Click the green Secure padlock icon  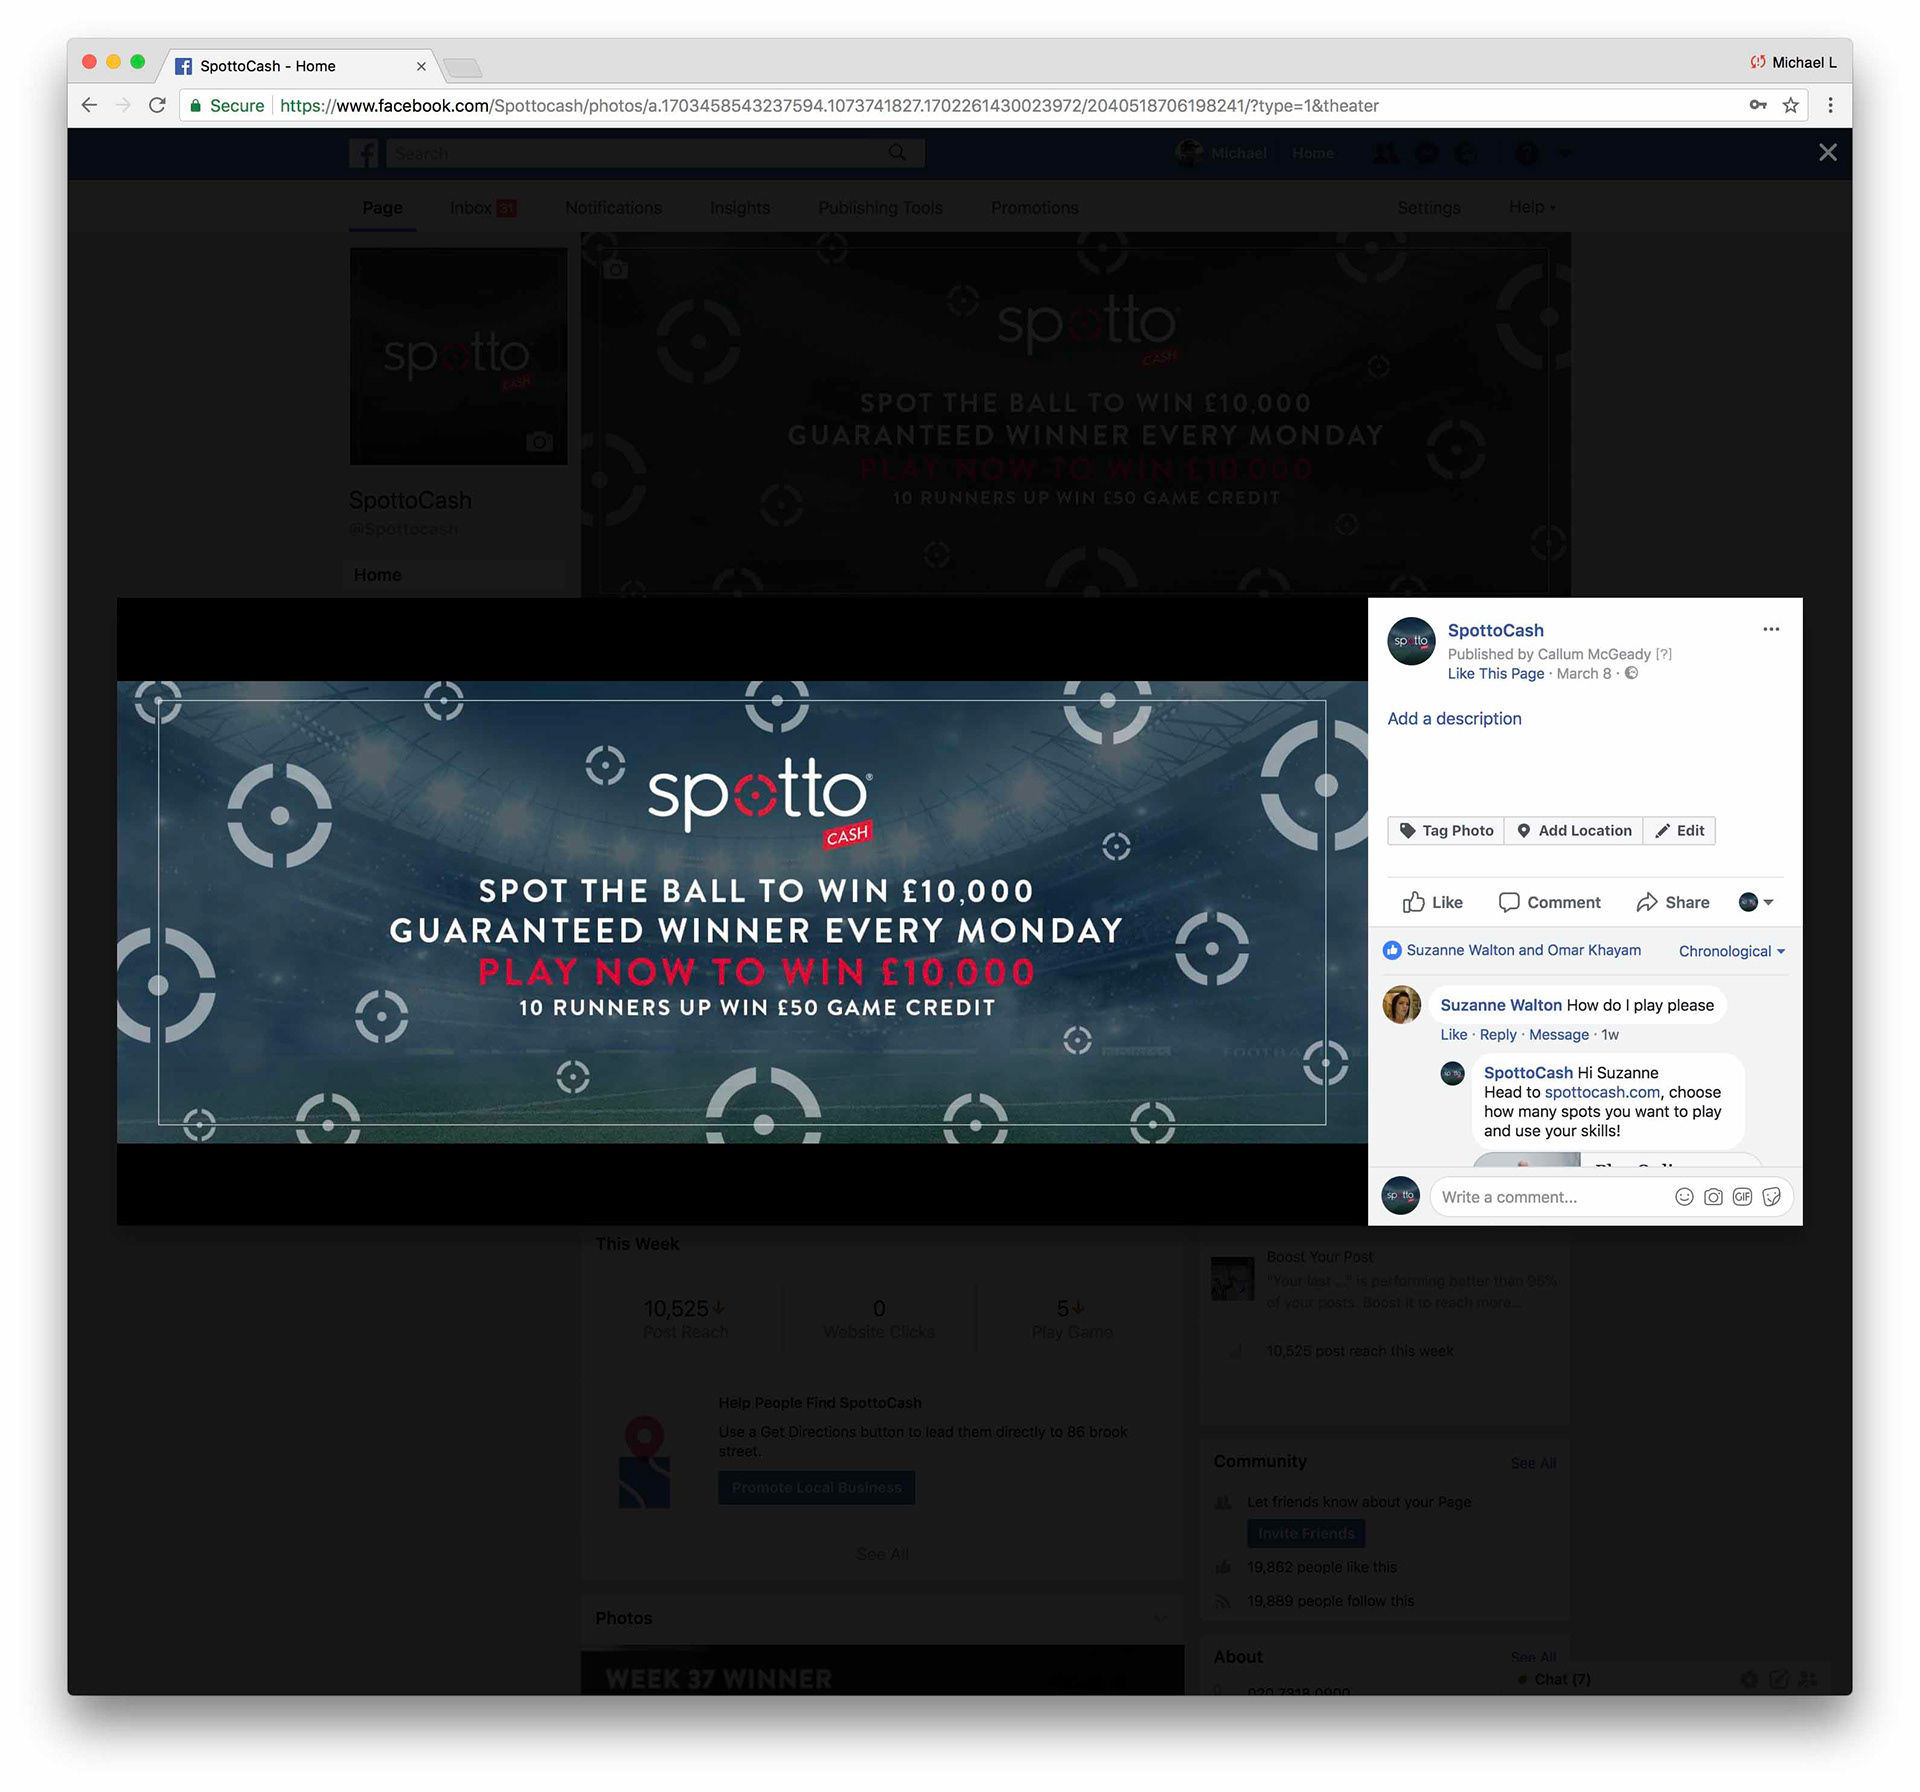[x=195, y=105]
